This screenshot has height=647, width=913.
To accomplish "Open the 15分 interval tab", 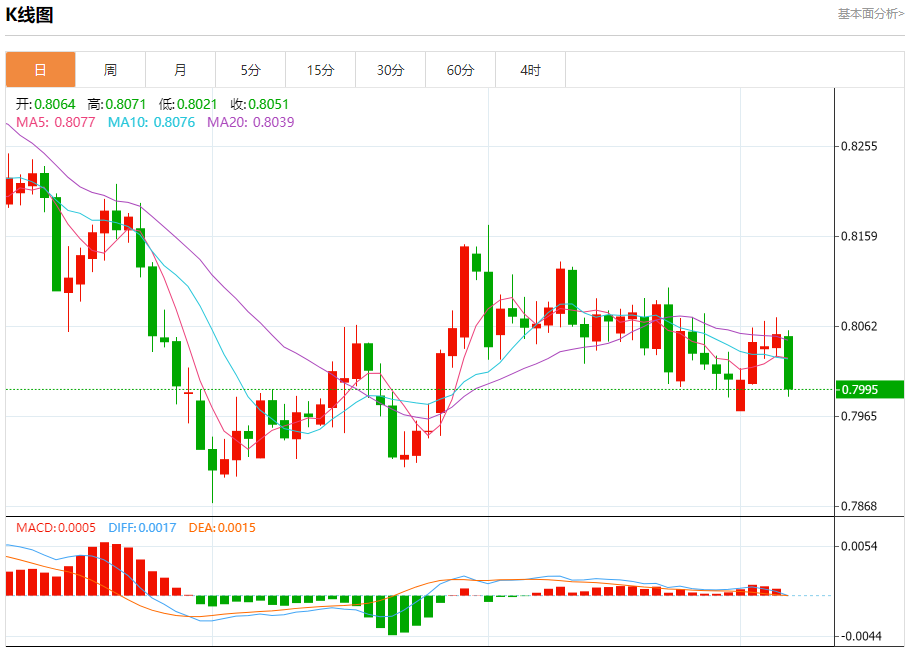I will point(320,70).
